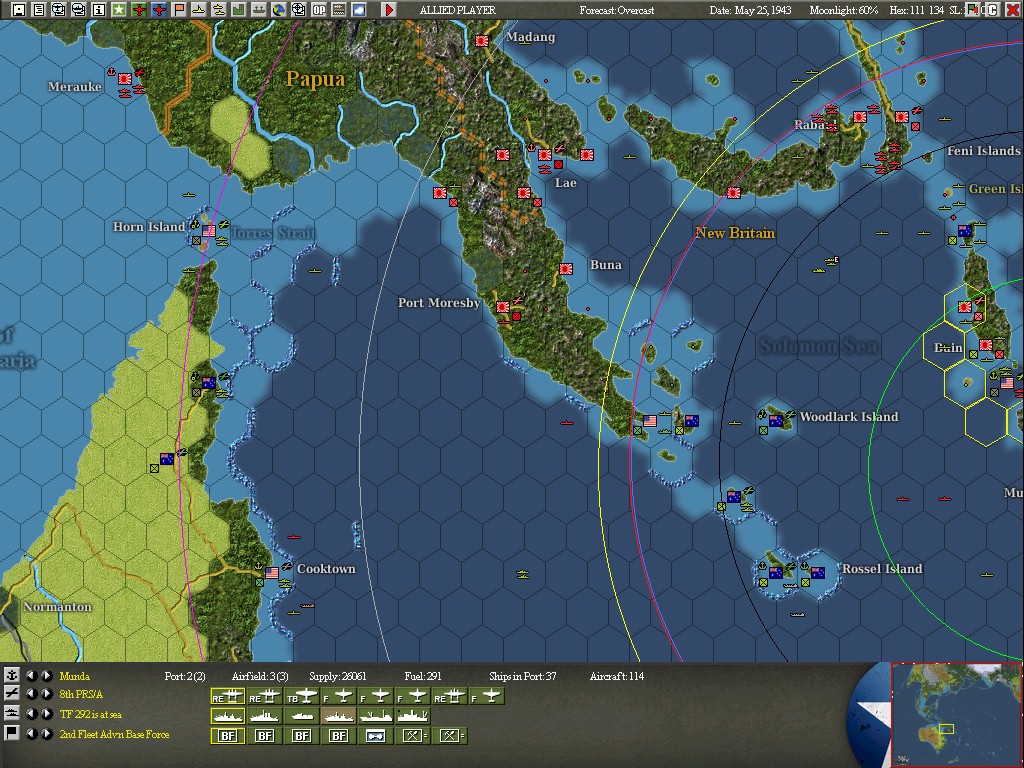Go to previous base left of Munda

pos(31,675)
